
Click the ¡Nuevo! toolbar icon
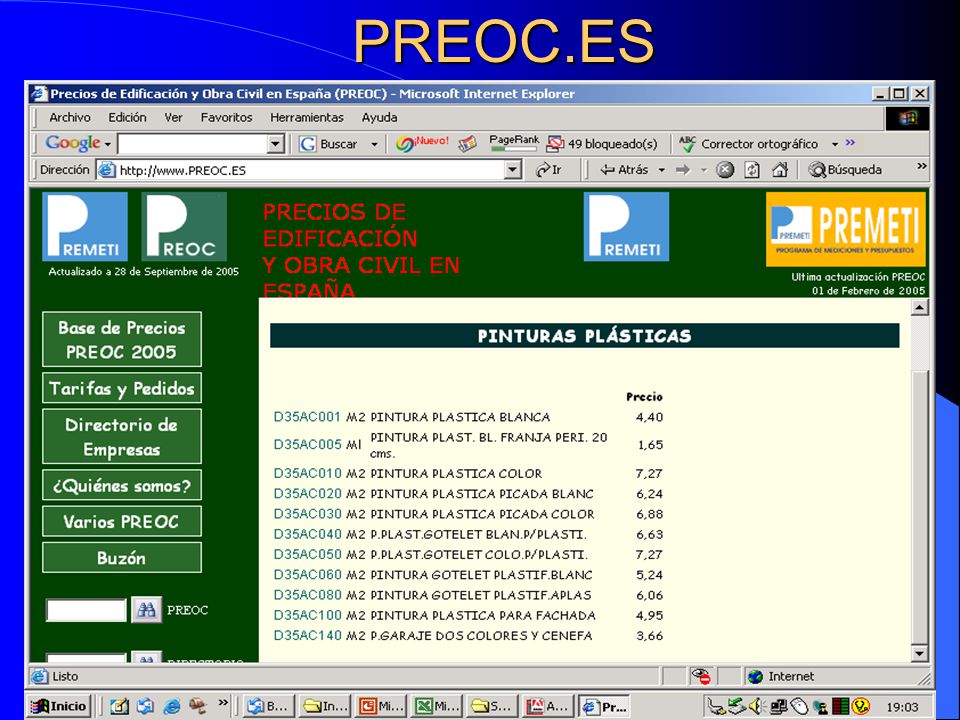click(x=422, y=143)
